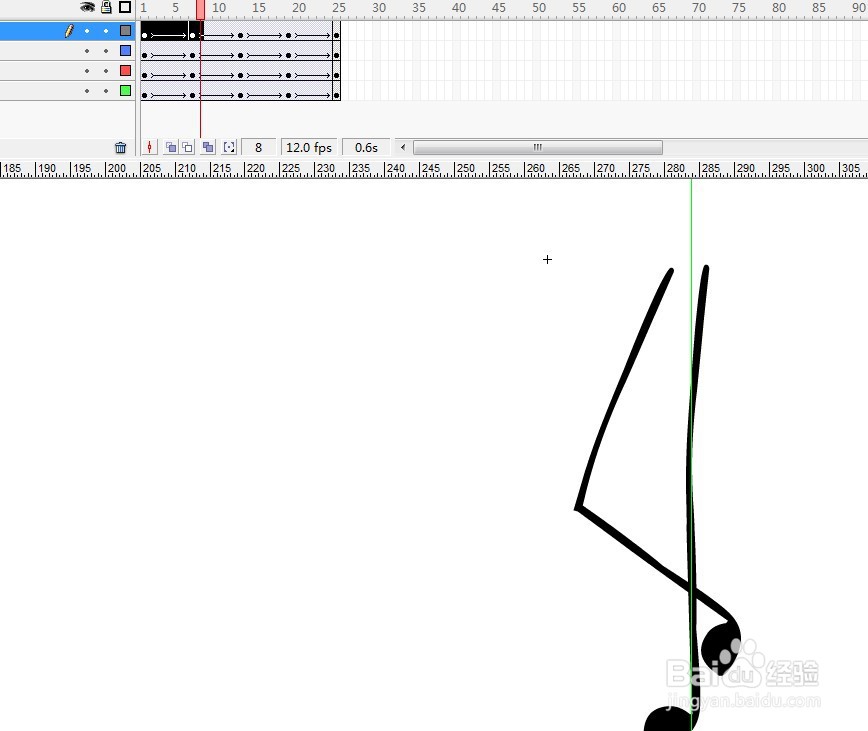Toggle lock dot of the green-swatch layer
The image size is (868, 731).
click(106, 91)
